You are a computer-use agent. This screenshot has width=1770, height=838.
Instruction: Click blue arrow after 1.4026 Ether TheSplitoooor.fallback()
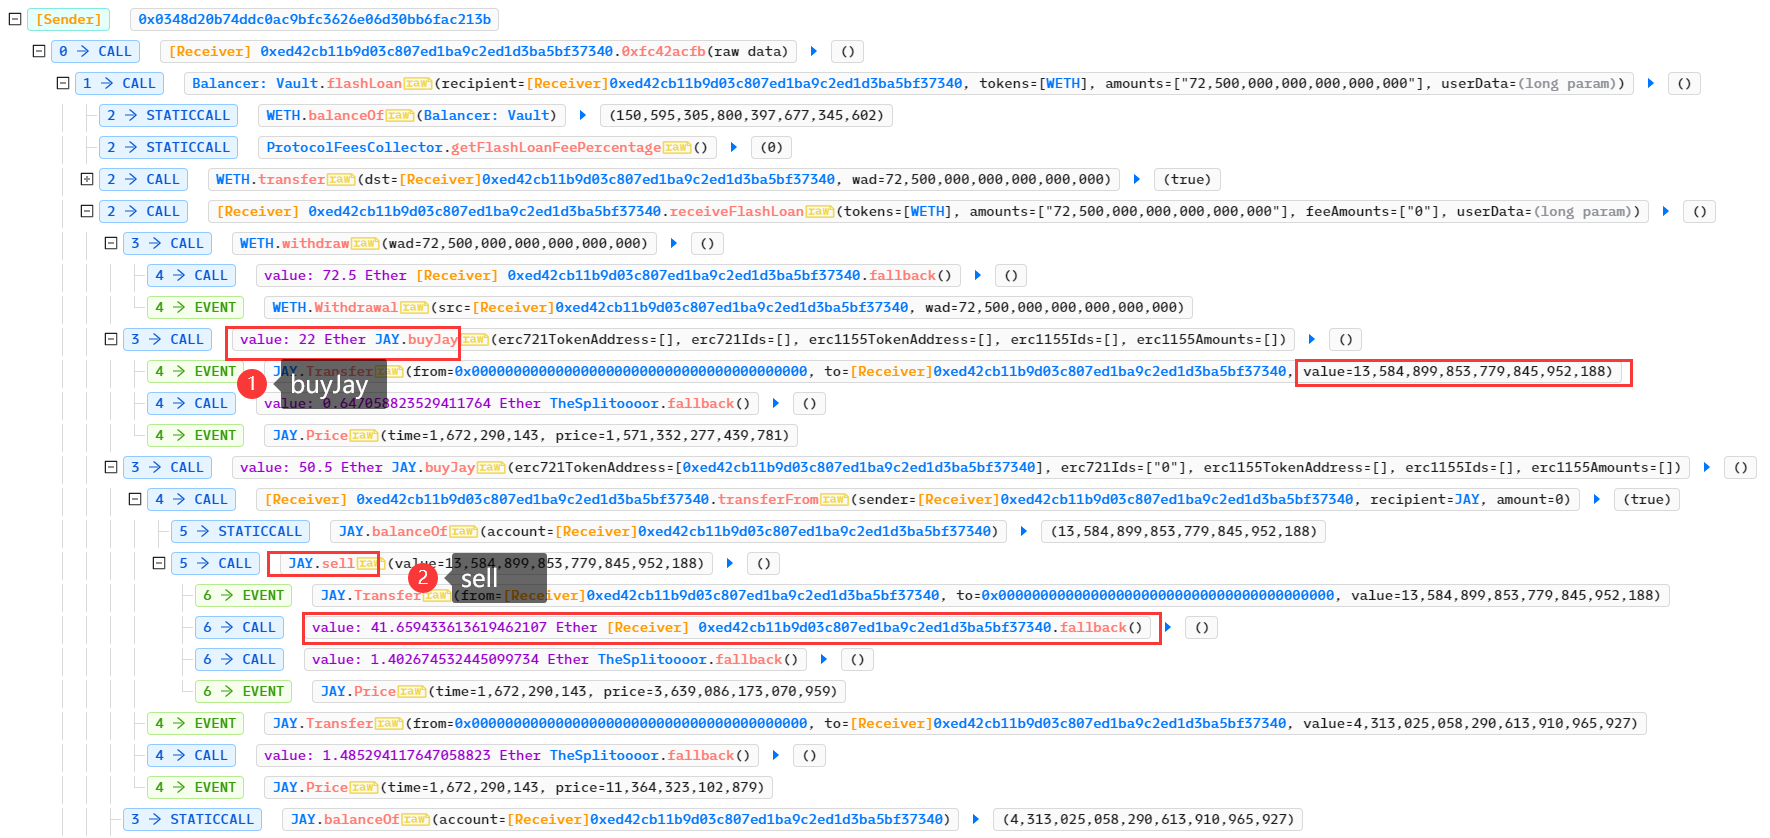[x=824, y=659]
